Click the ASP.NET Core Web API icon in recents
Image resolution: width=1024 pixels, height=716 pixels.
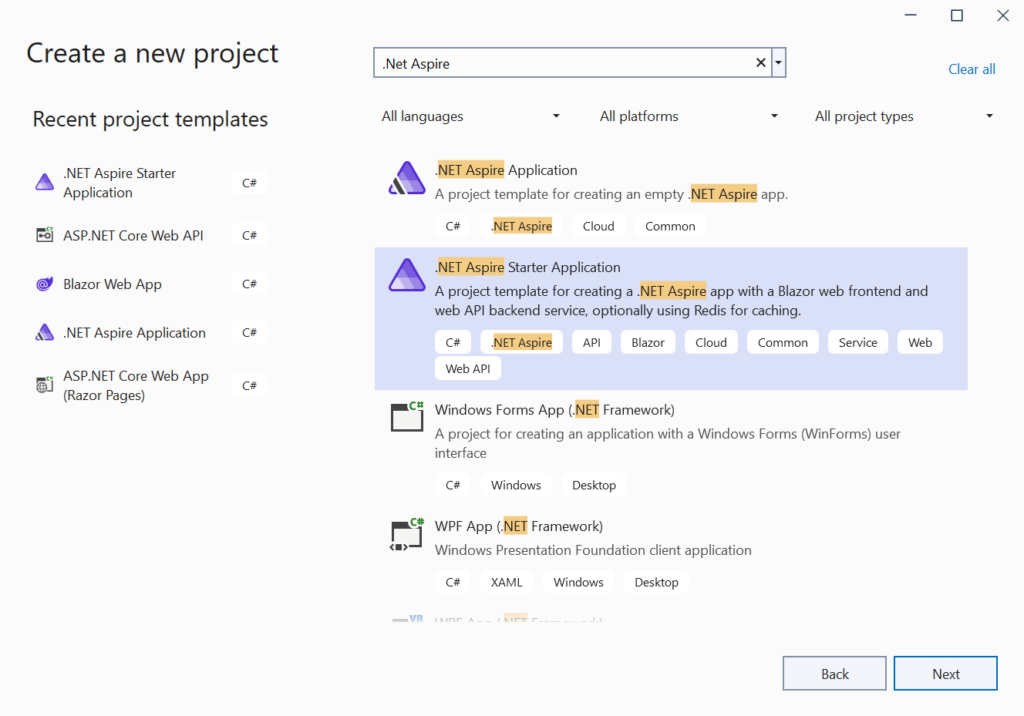tap(44, 234)
